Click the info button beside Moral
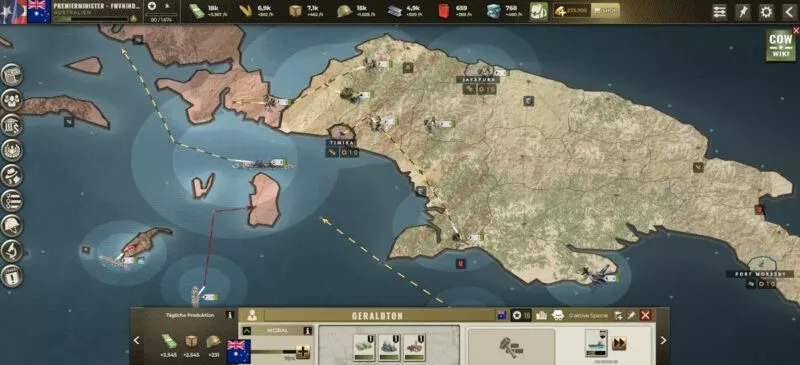This screenshot has width=800, height=365. click(307, 331)
